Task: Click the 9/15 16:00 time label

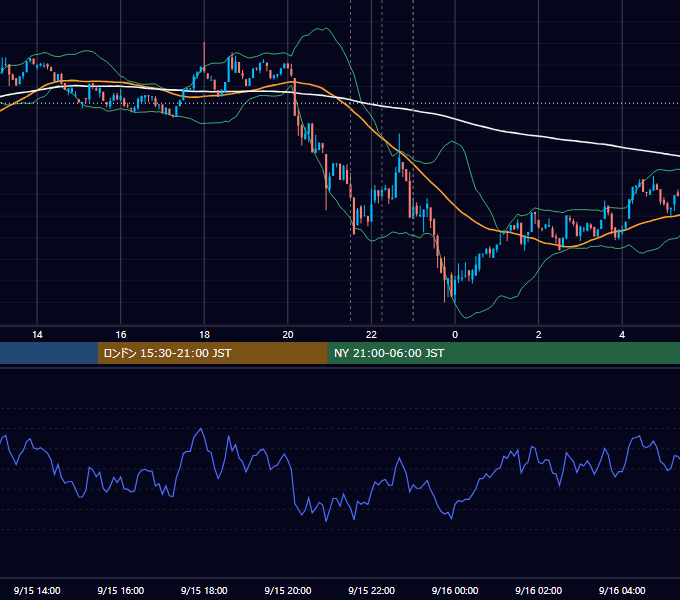Action: 121,590
